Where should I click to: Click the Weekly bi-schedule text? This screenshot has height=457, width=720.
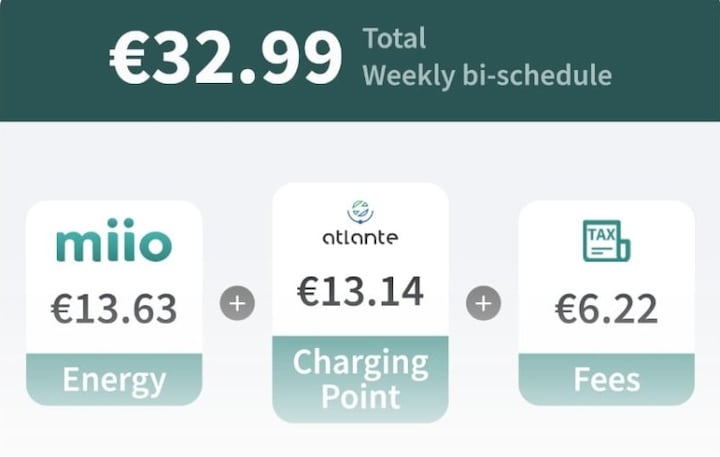[x=487, y=75]
